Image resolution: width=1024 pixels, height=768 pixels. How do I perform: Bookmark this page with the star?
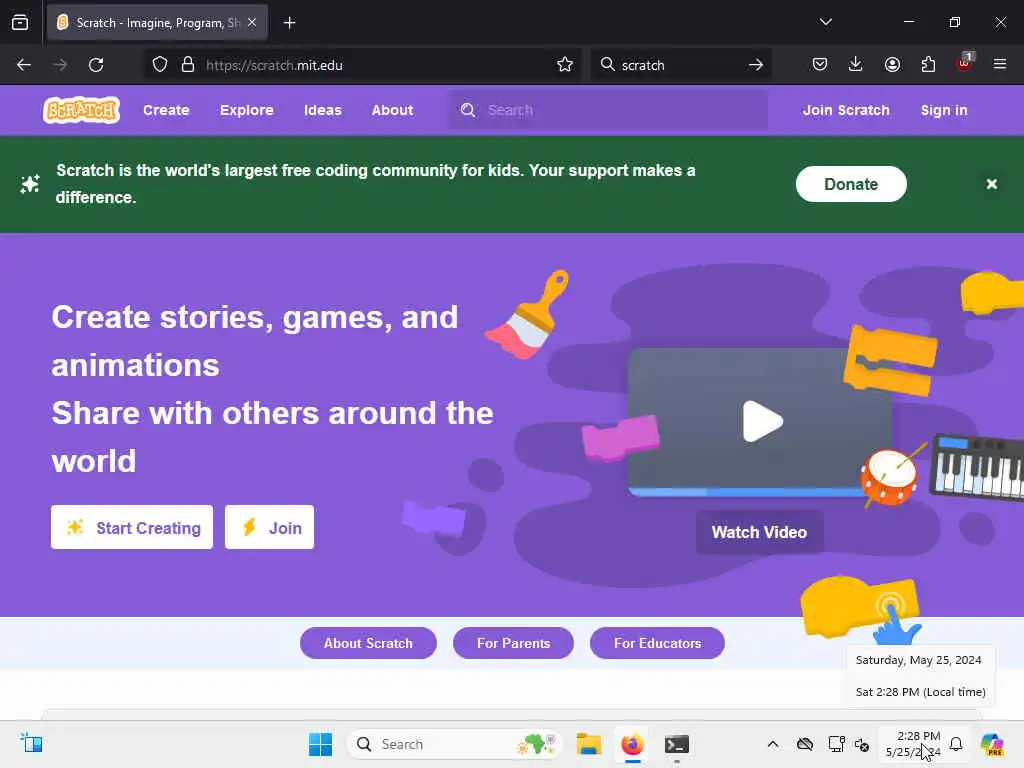pos(565,65)
